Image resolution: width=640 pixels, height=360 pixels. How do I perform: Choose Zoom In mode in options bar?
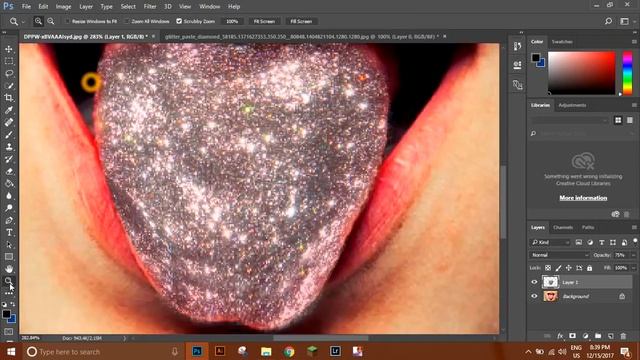coord(38,21)
